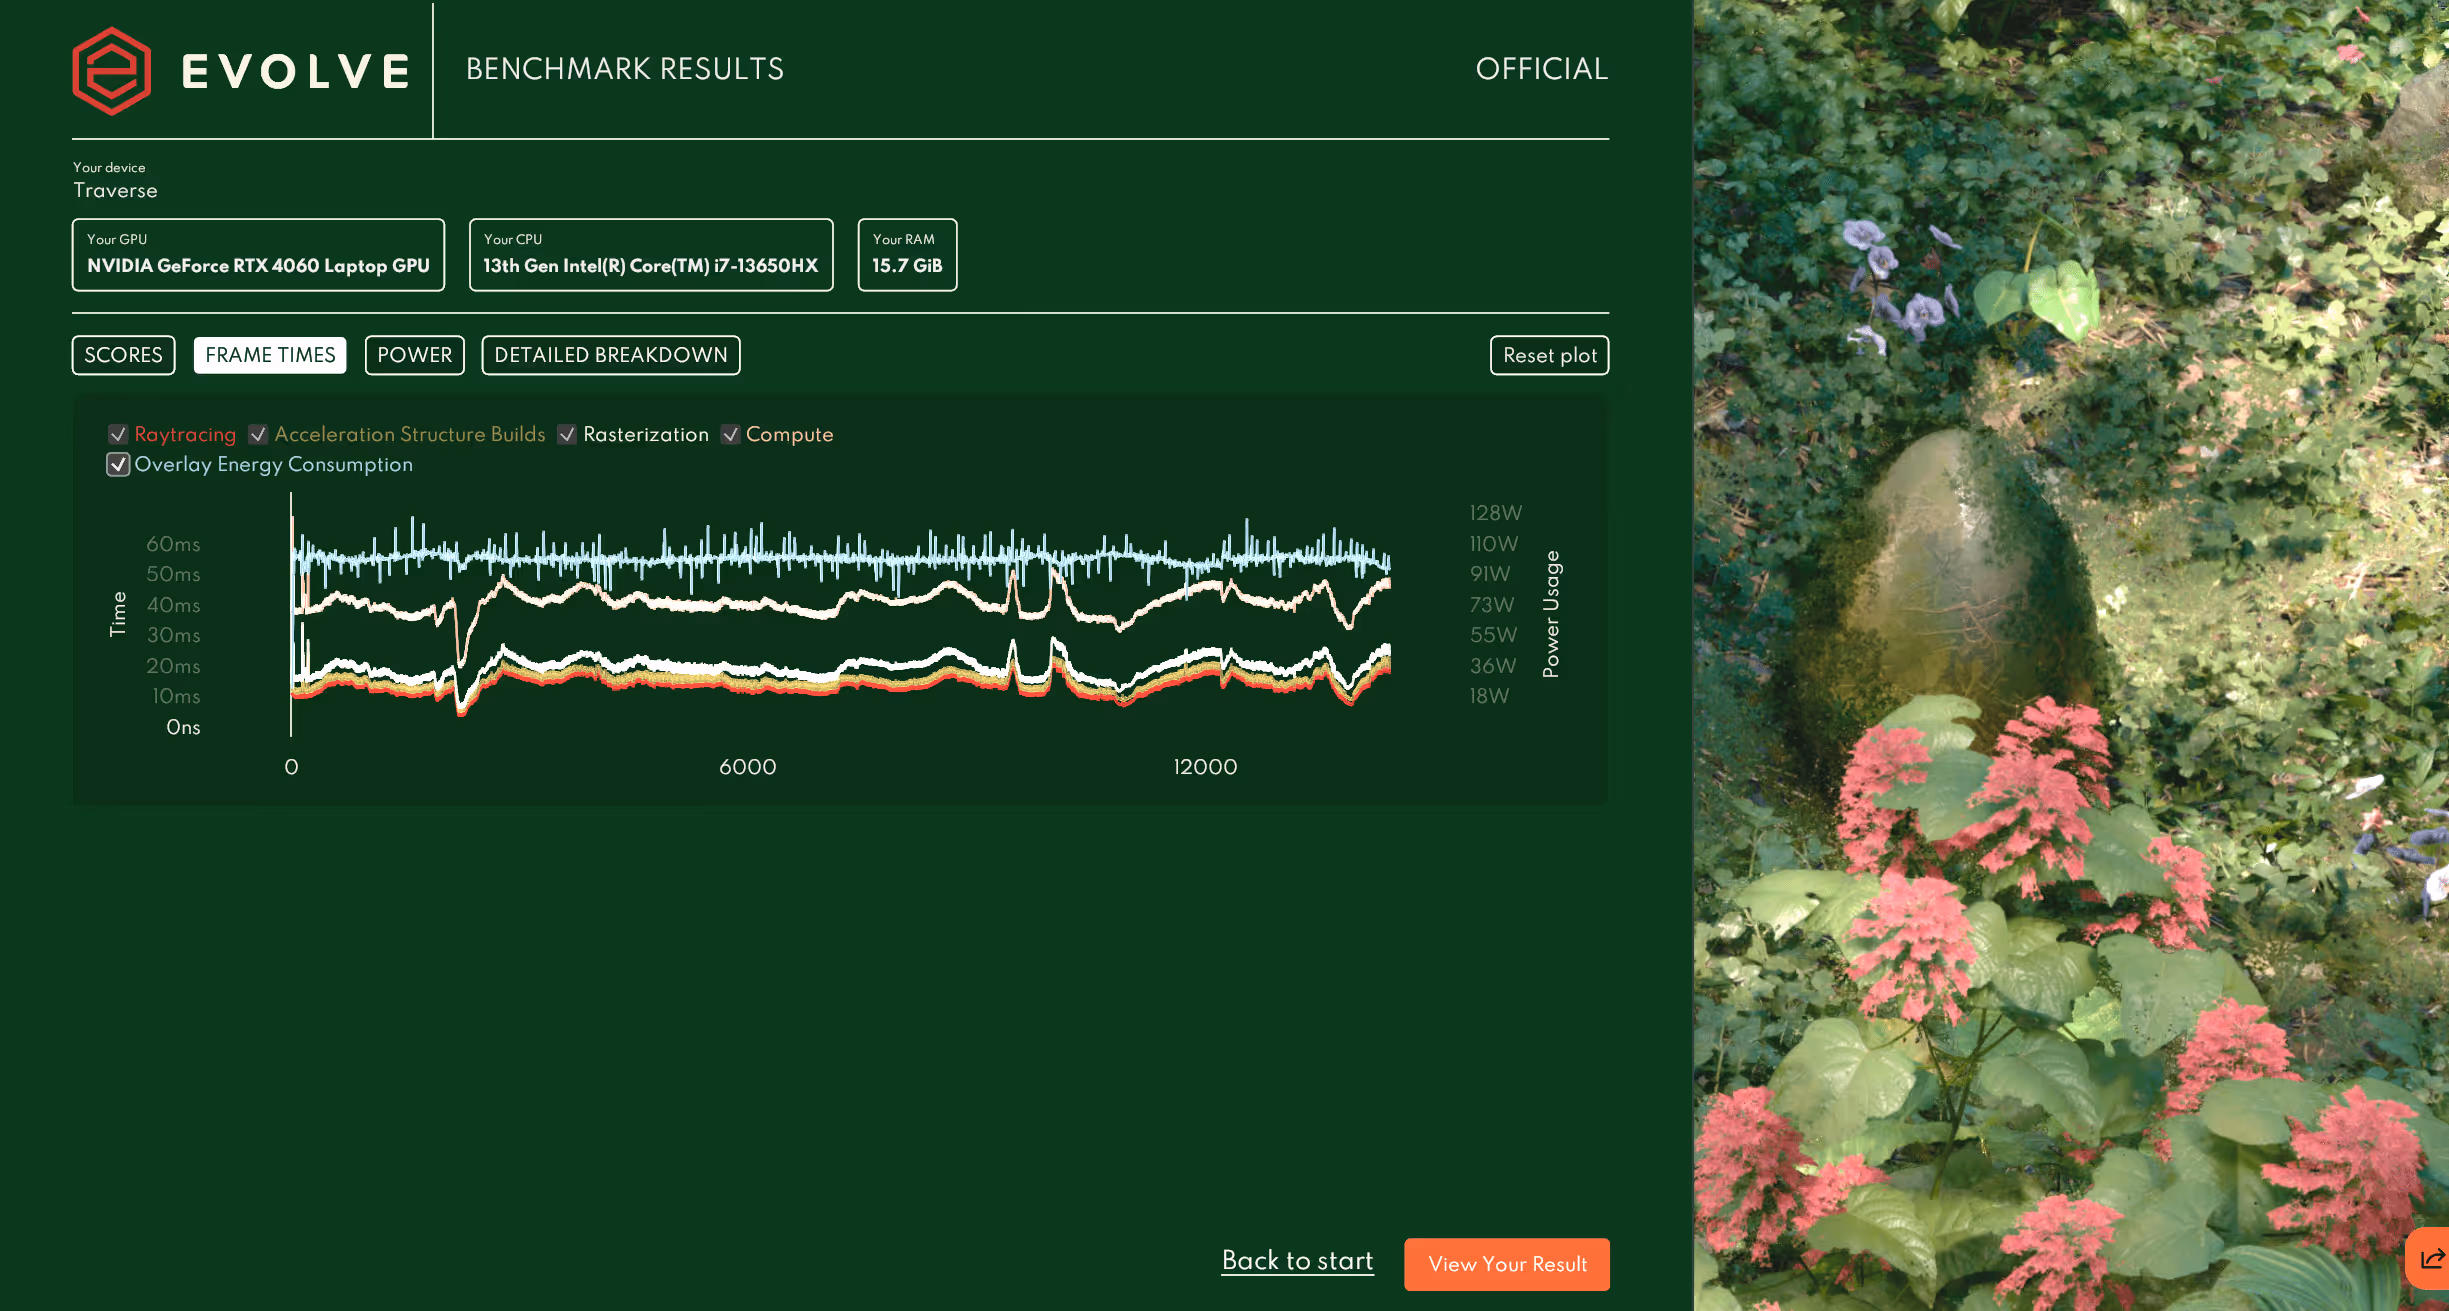Image resolution: width=2449 pixels, height=1311 pixels.
Task: Toggle the Rasterization series checkbox
Action: click(567, 434)
